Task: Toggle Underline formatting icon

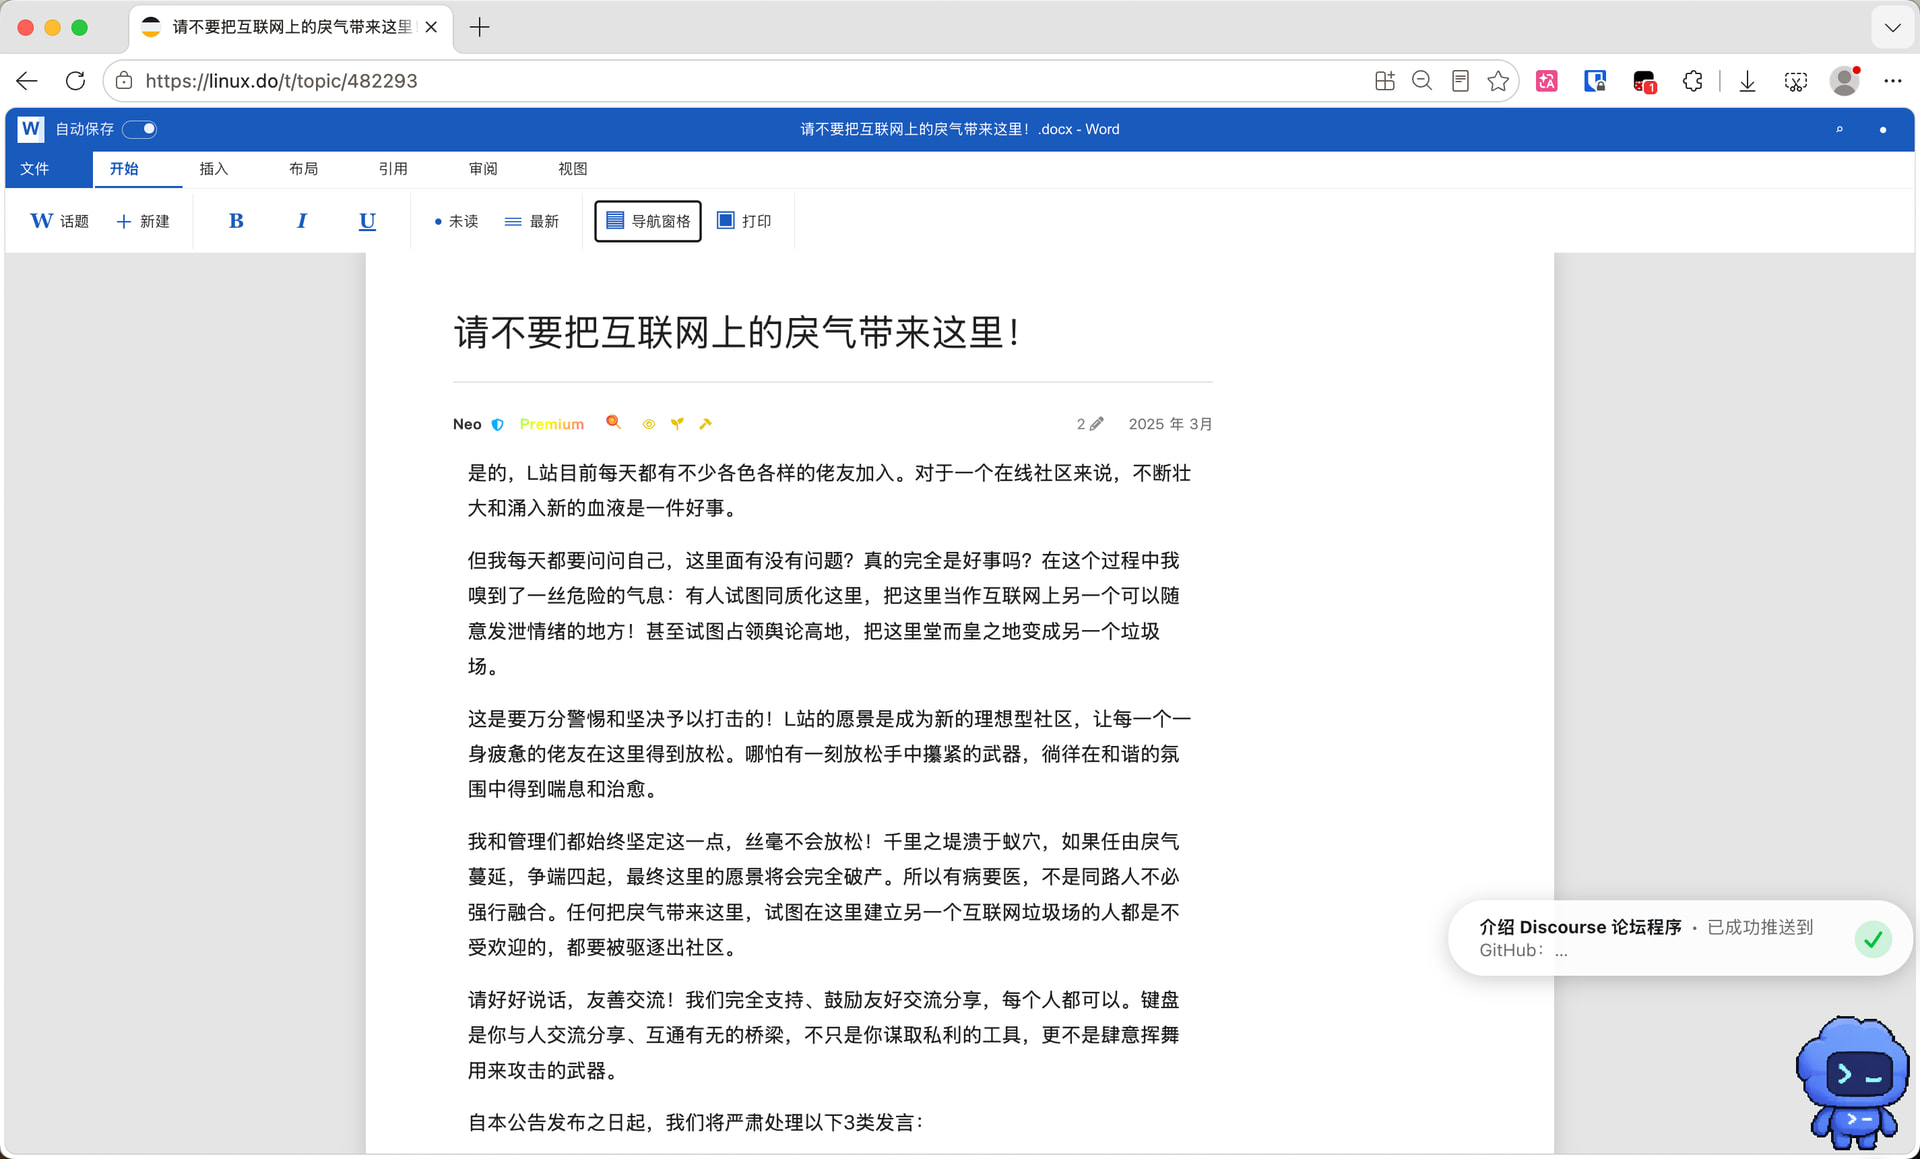Action: pos(367,221)
